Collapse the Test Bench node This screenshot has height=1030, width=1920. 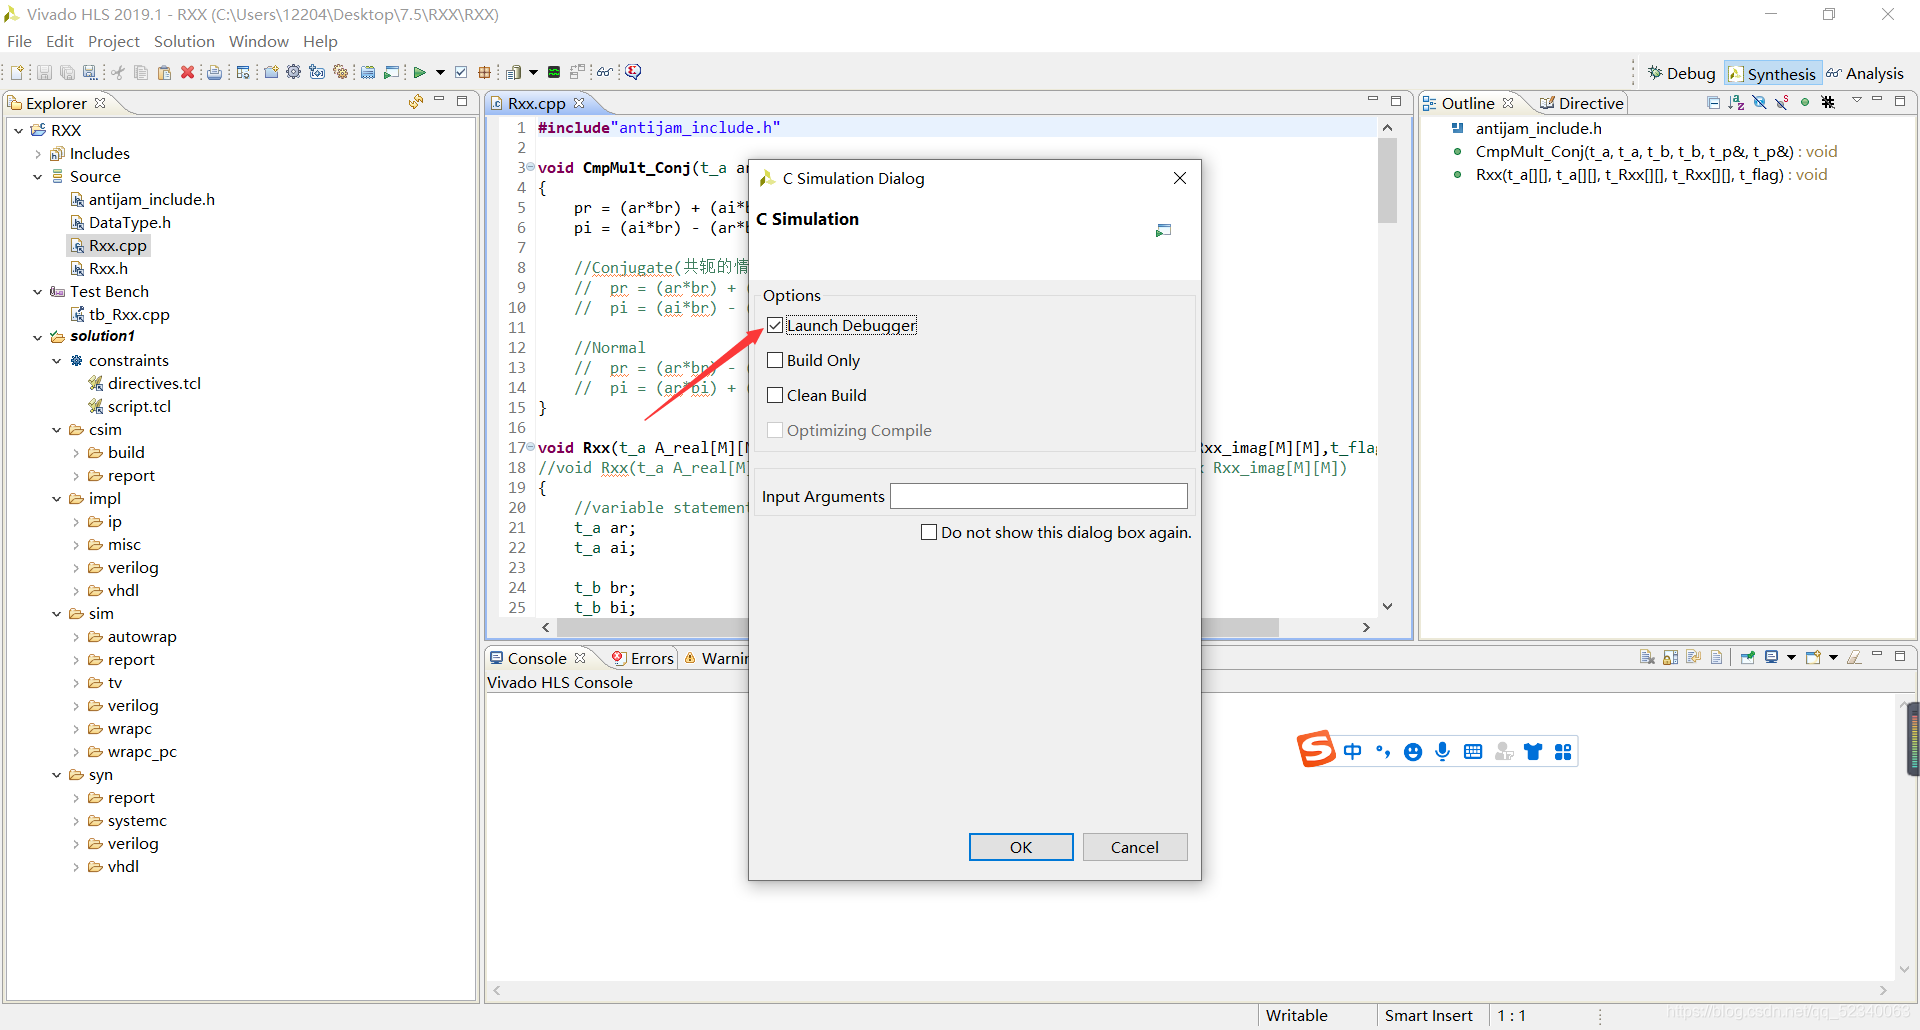38,292
